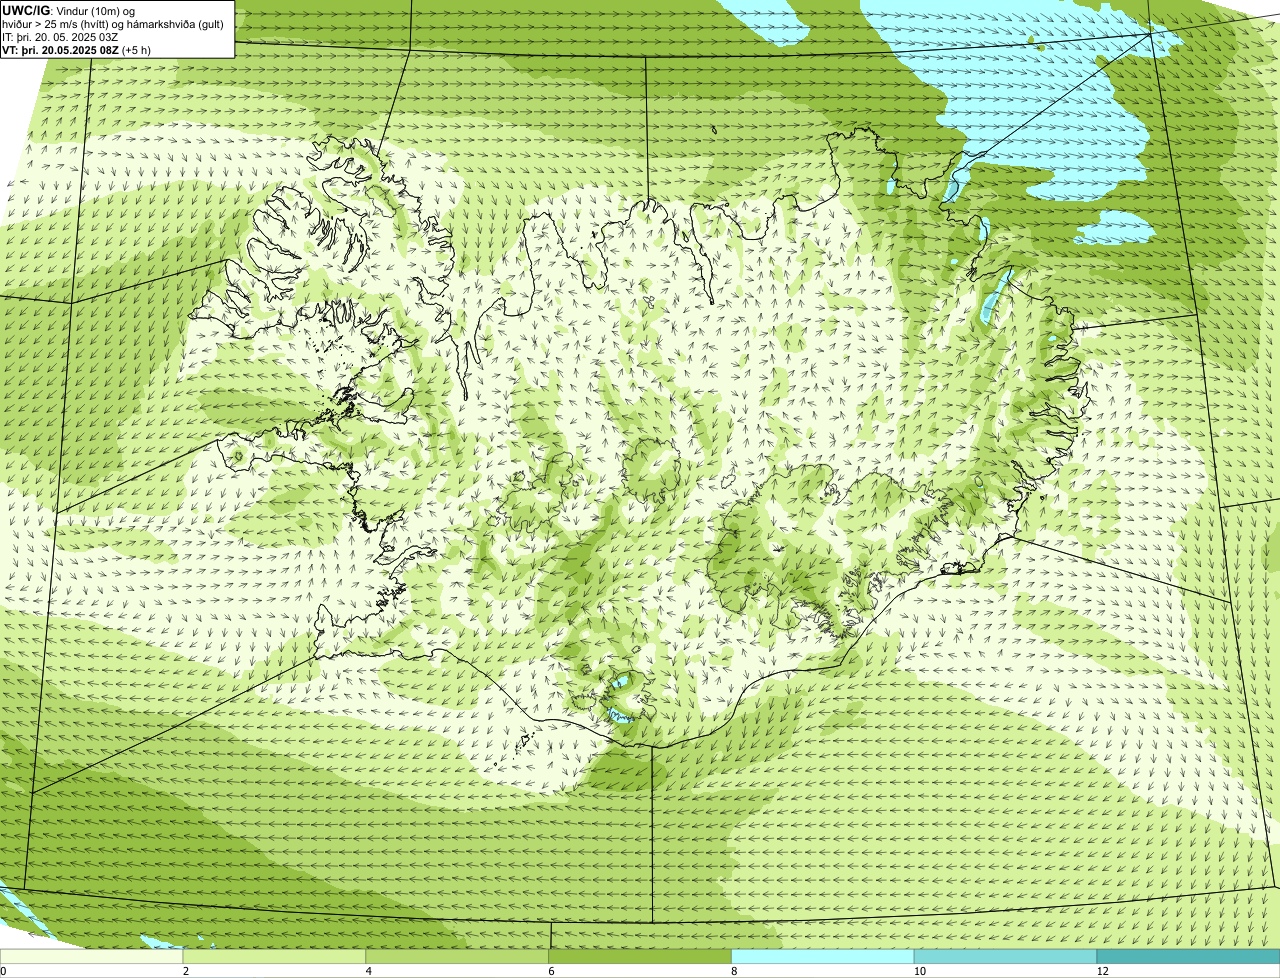Screen dimensions: 1280x978
Task: Click the initial time 'IT: þri. 20. 05. 2025 03Z'
Action: pos(60,37)
